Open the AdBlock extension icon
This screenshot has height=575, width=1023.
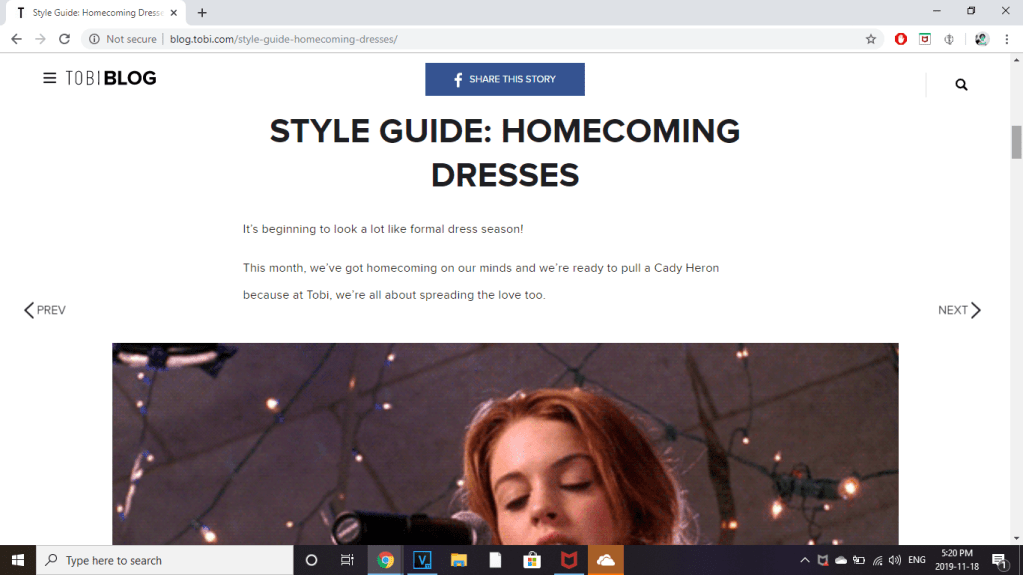[901, 39]
